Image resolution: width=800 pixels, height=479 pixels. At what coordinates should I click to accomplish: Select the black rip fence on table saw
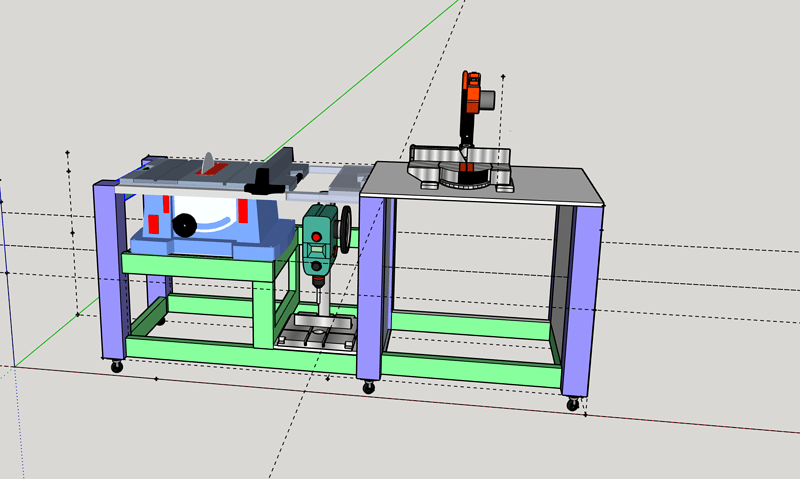270,172
